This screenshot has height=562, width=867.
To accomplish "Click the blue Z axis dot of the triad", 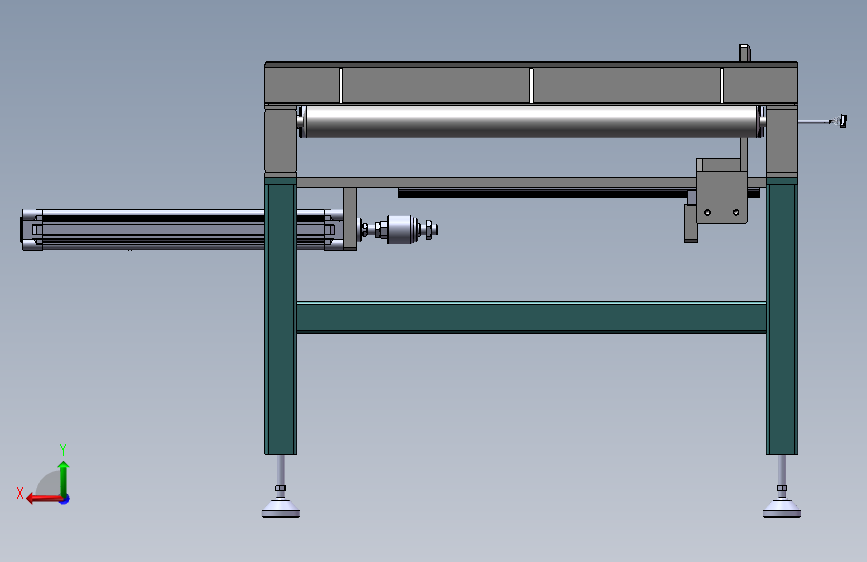I will click(x=65, y=499).
